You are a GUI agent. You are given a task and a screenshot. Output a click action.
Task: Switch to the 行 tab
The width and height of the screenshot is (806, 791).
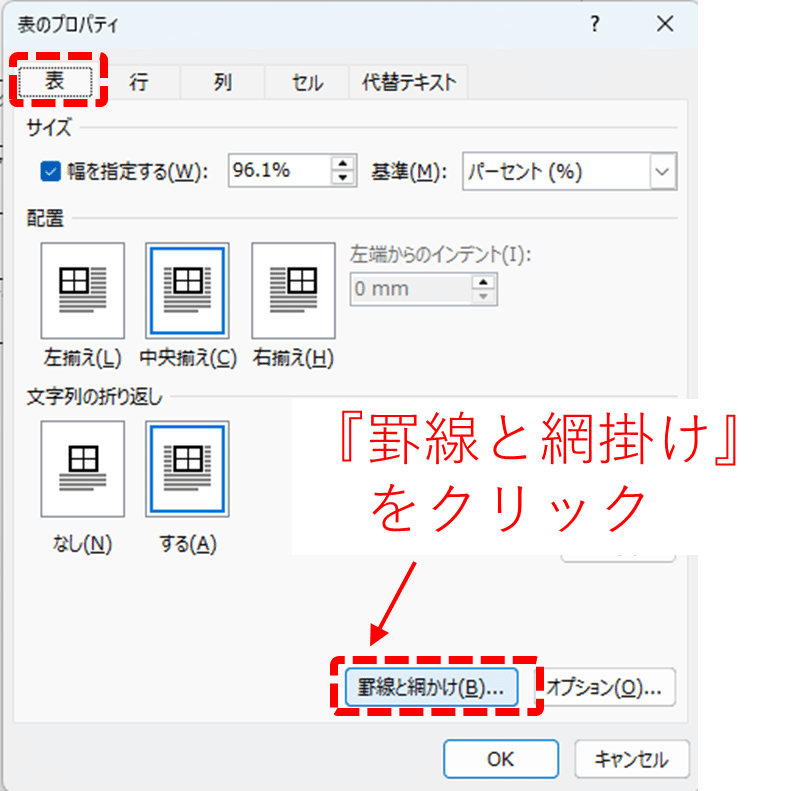tap(139, 82)
